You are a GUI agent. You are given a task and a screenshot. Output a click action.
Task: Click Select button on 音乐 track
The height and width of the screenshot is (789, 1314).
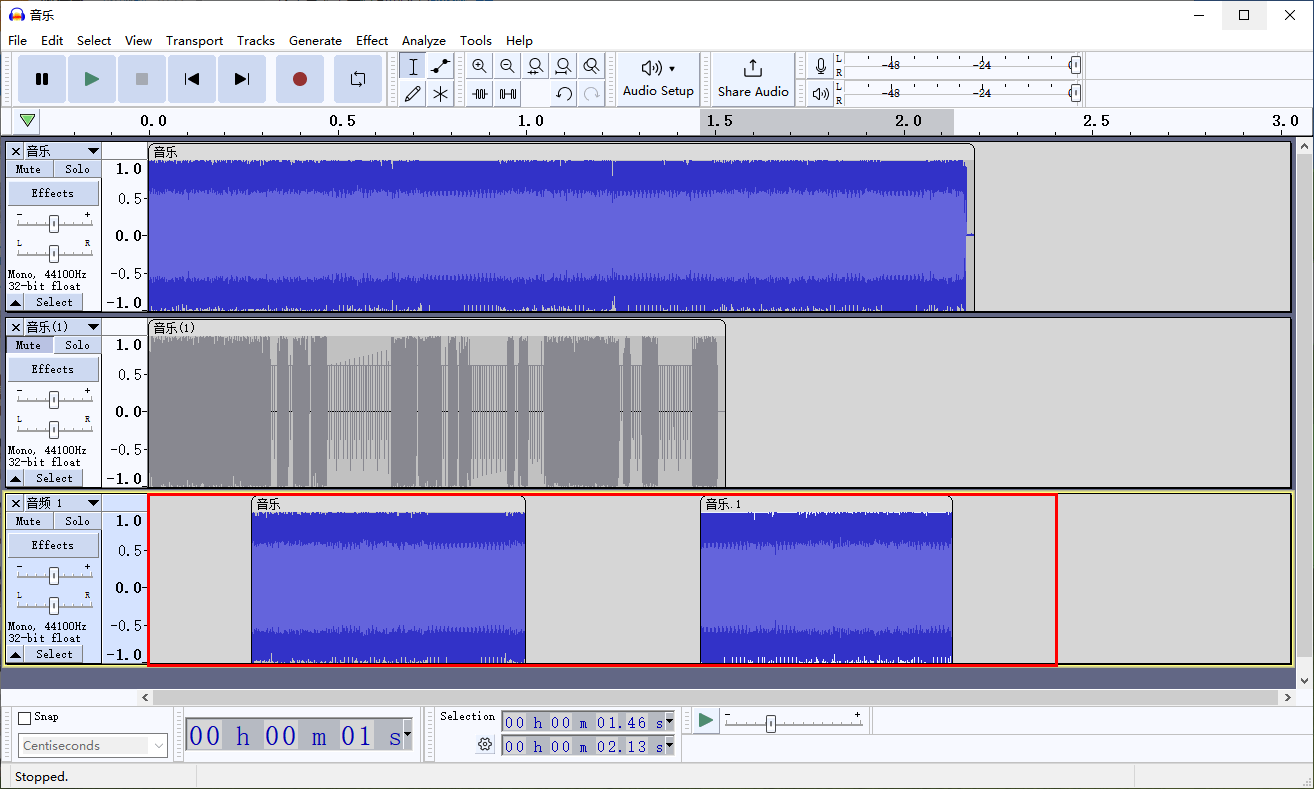point(54,302)
